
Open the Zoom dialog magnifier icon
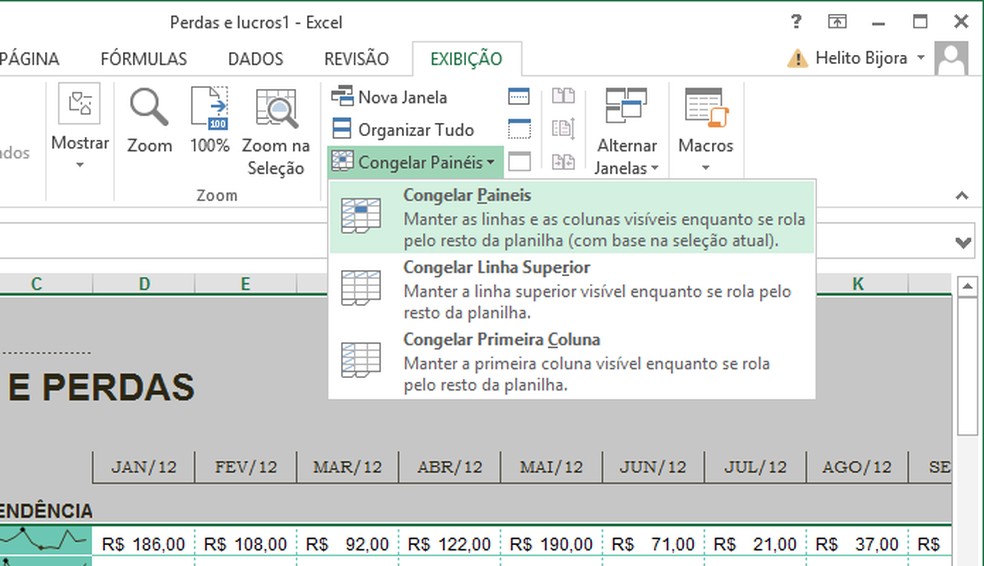coord(149,107)
